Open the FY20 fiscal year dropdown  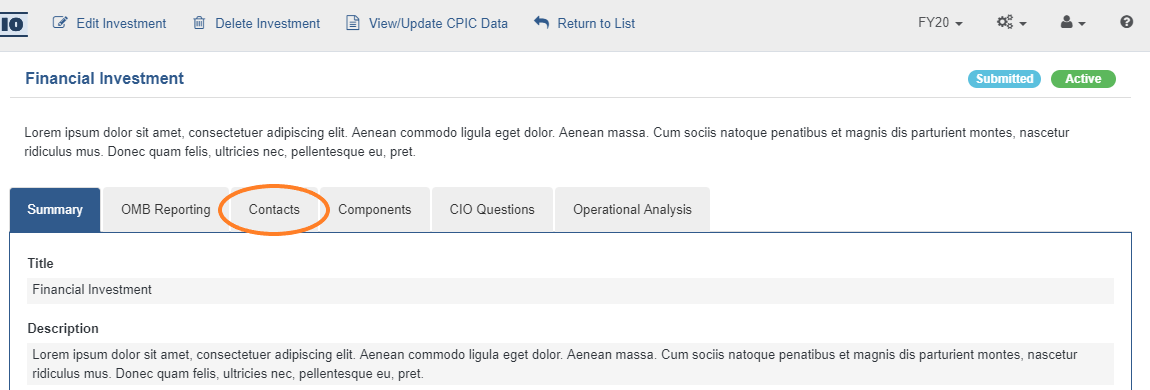[940, 23]
